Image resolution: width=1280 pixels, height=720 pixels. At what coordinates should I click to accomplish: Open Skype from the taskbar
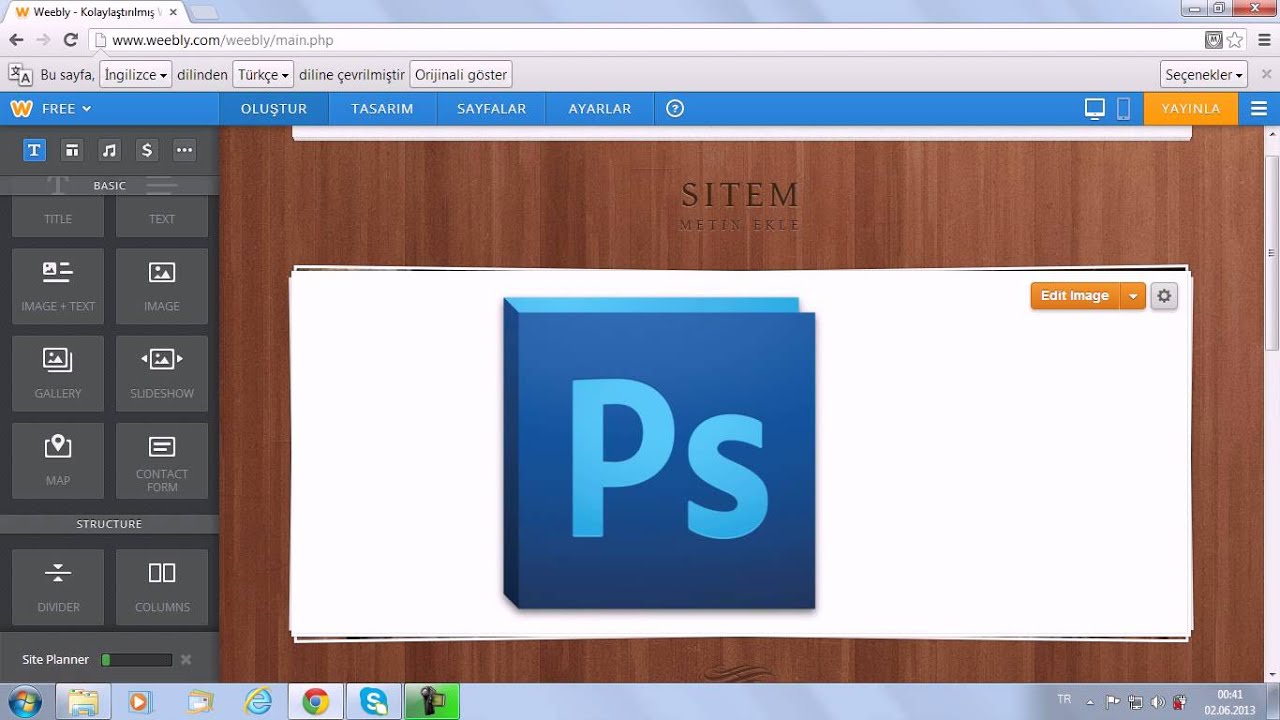(x=374, y=702)
